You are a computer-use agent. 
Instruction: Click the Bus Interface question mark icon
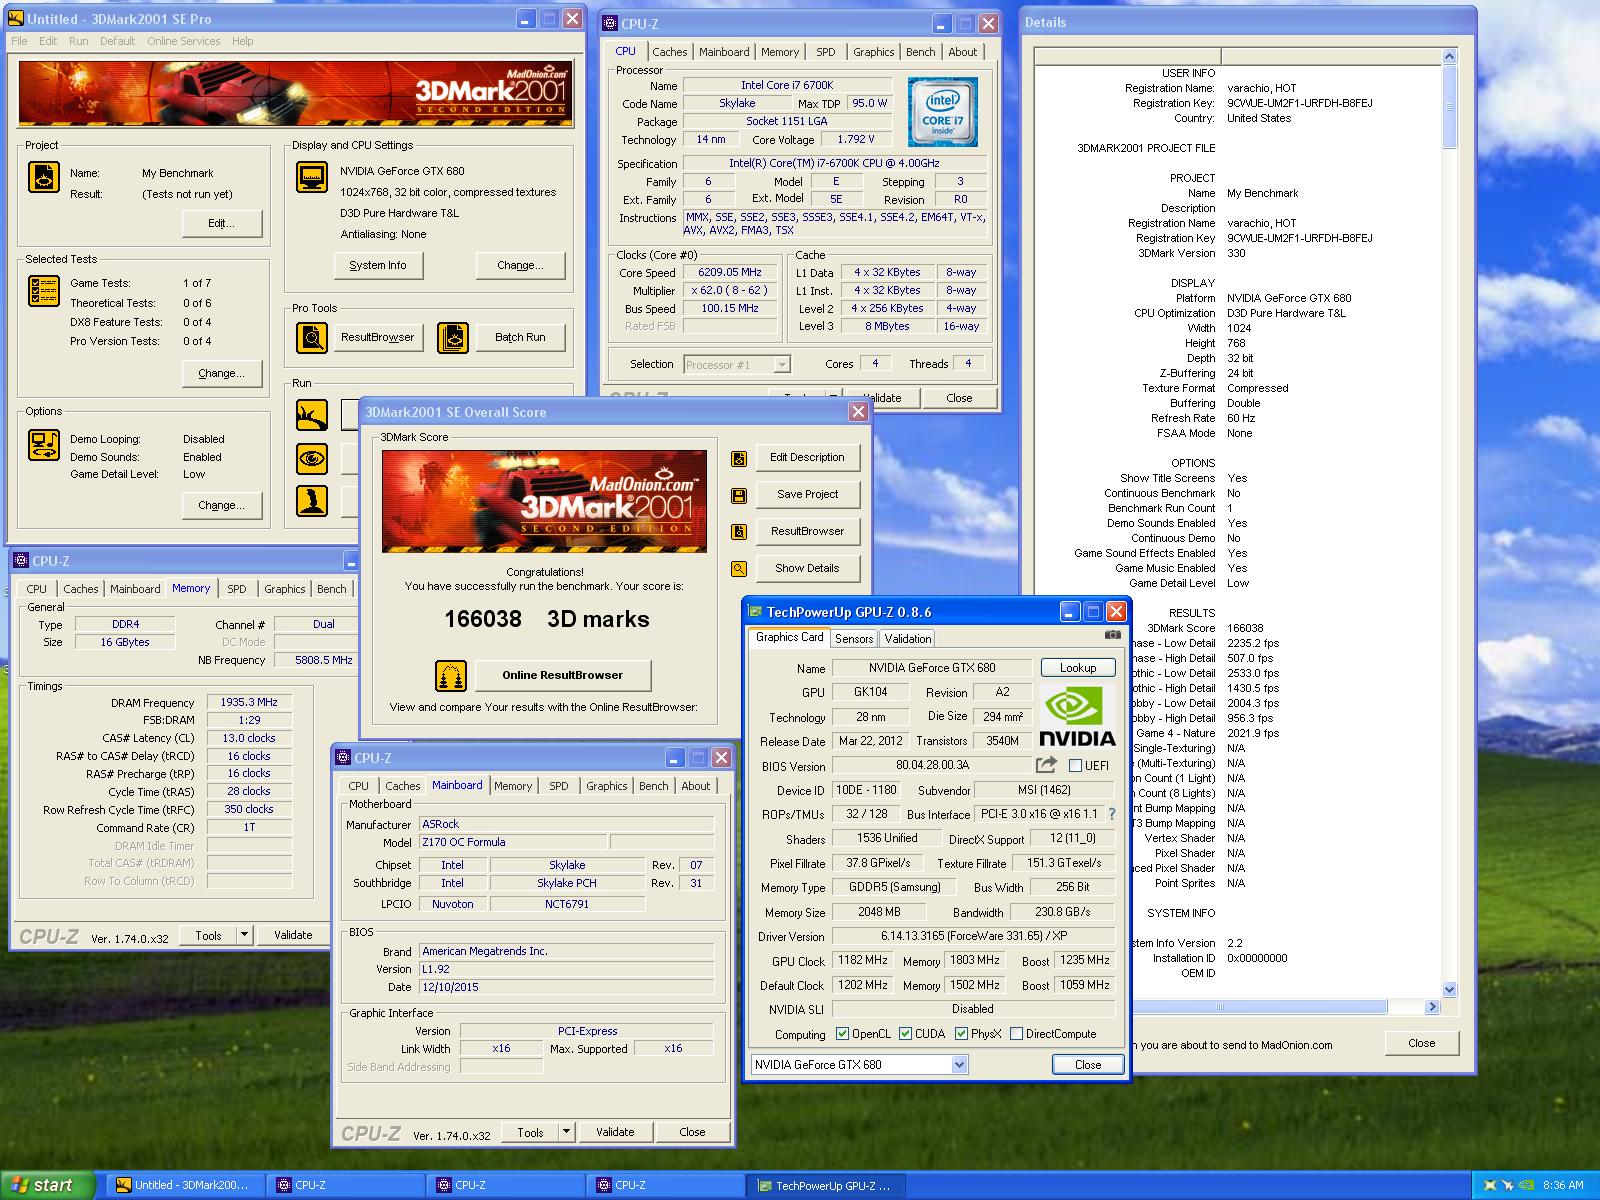(x=1111, y=814)
